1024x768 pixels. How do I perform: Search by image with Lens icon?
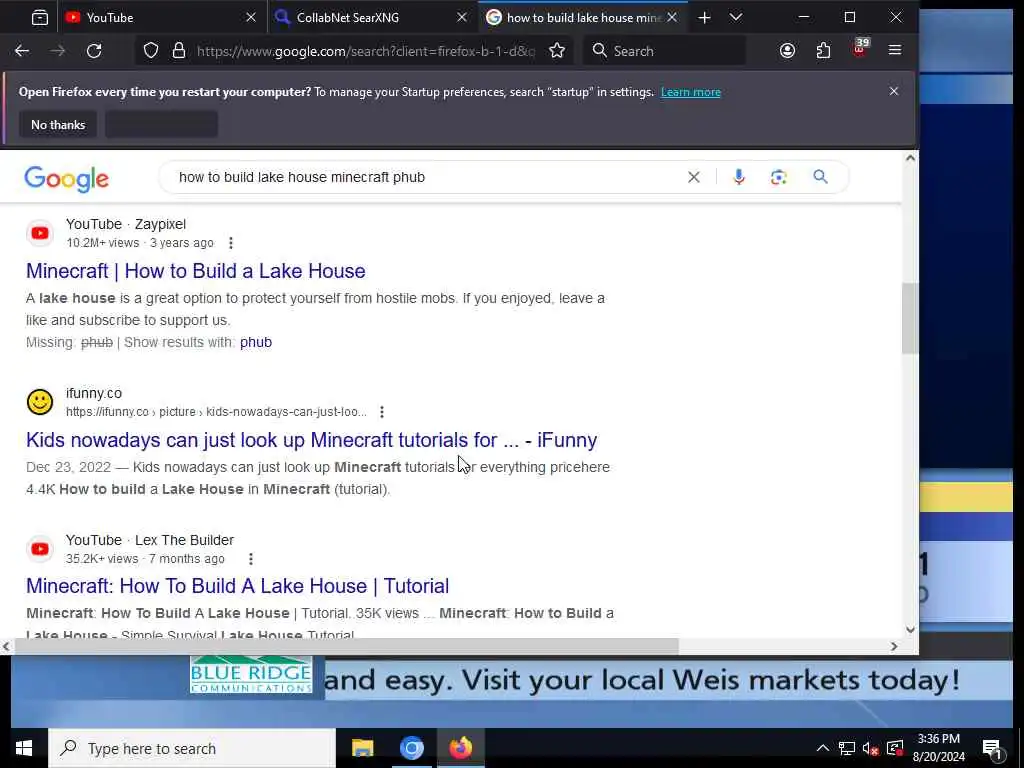pyautogui.click(x=778, y=177)
